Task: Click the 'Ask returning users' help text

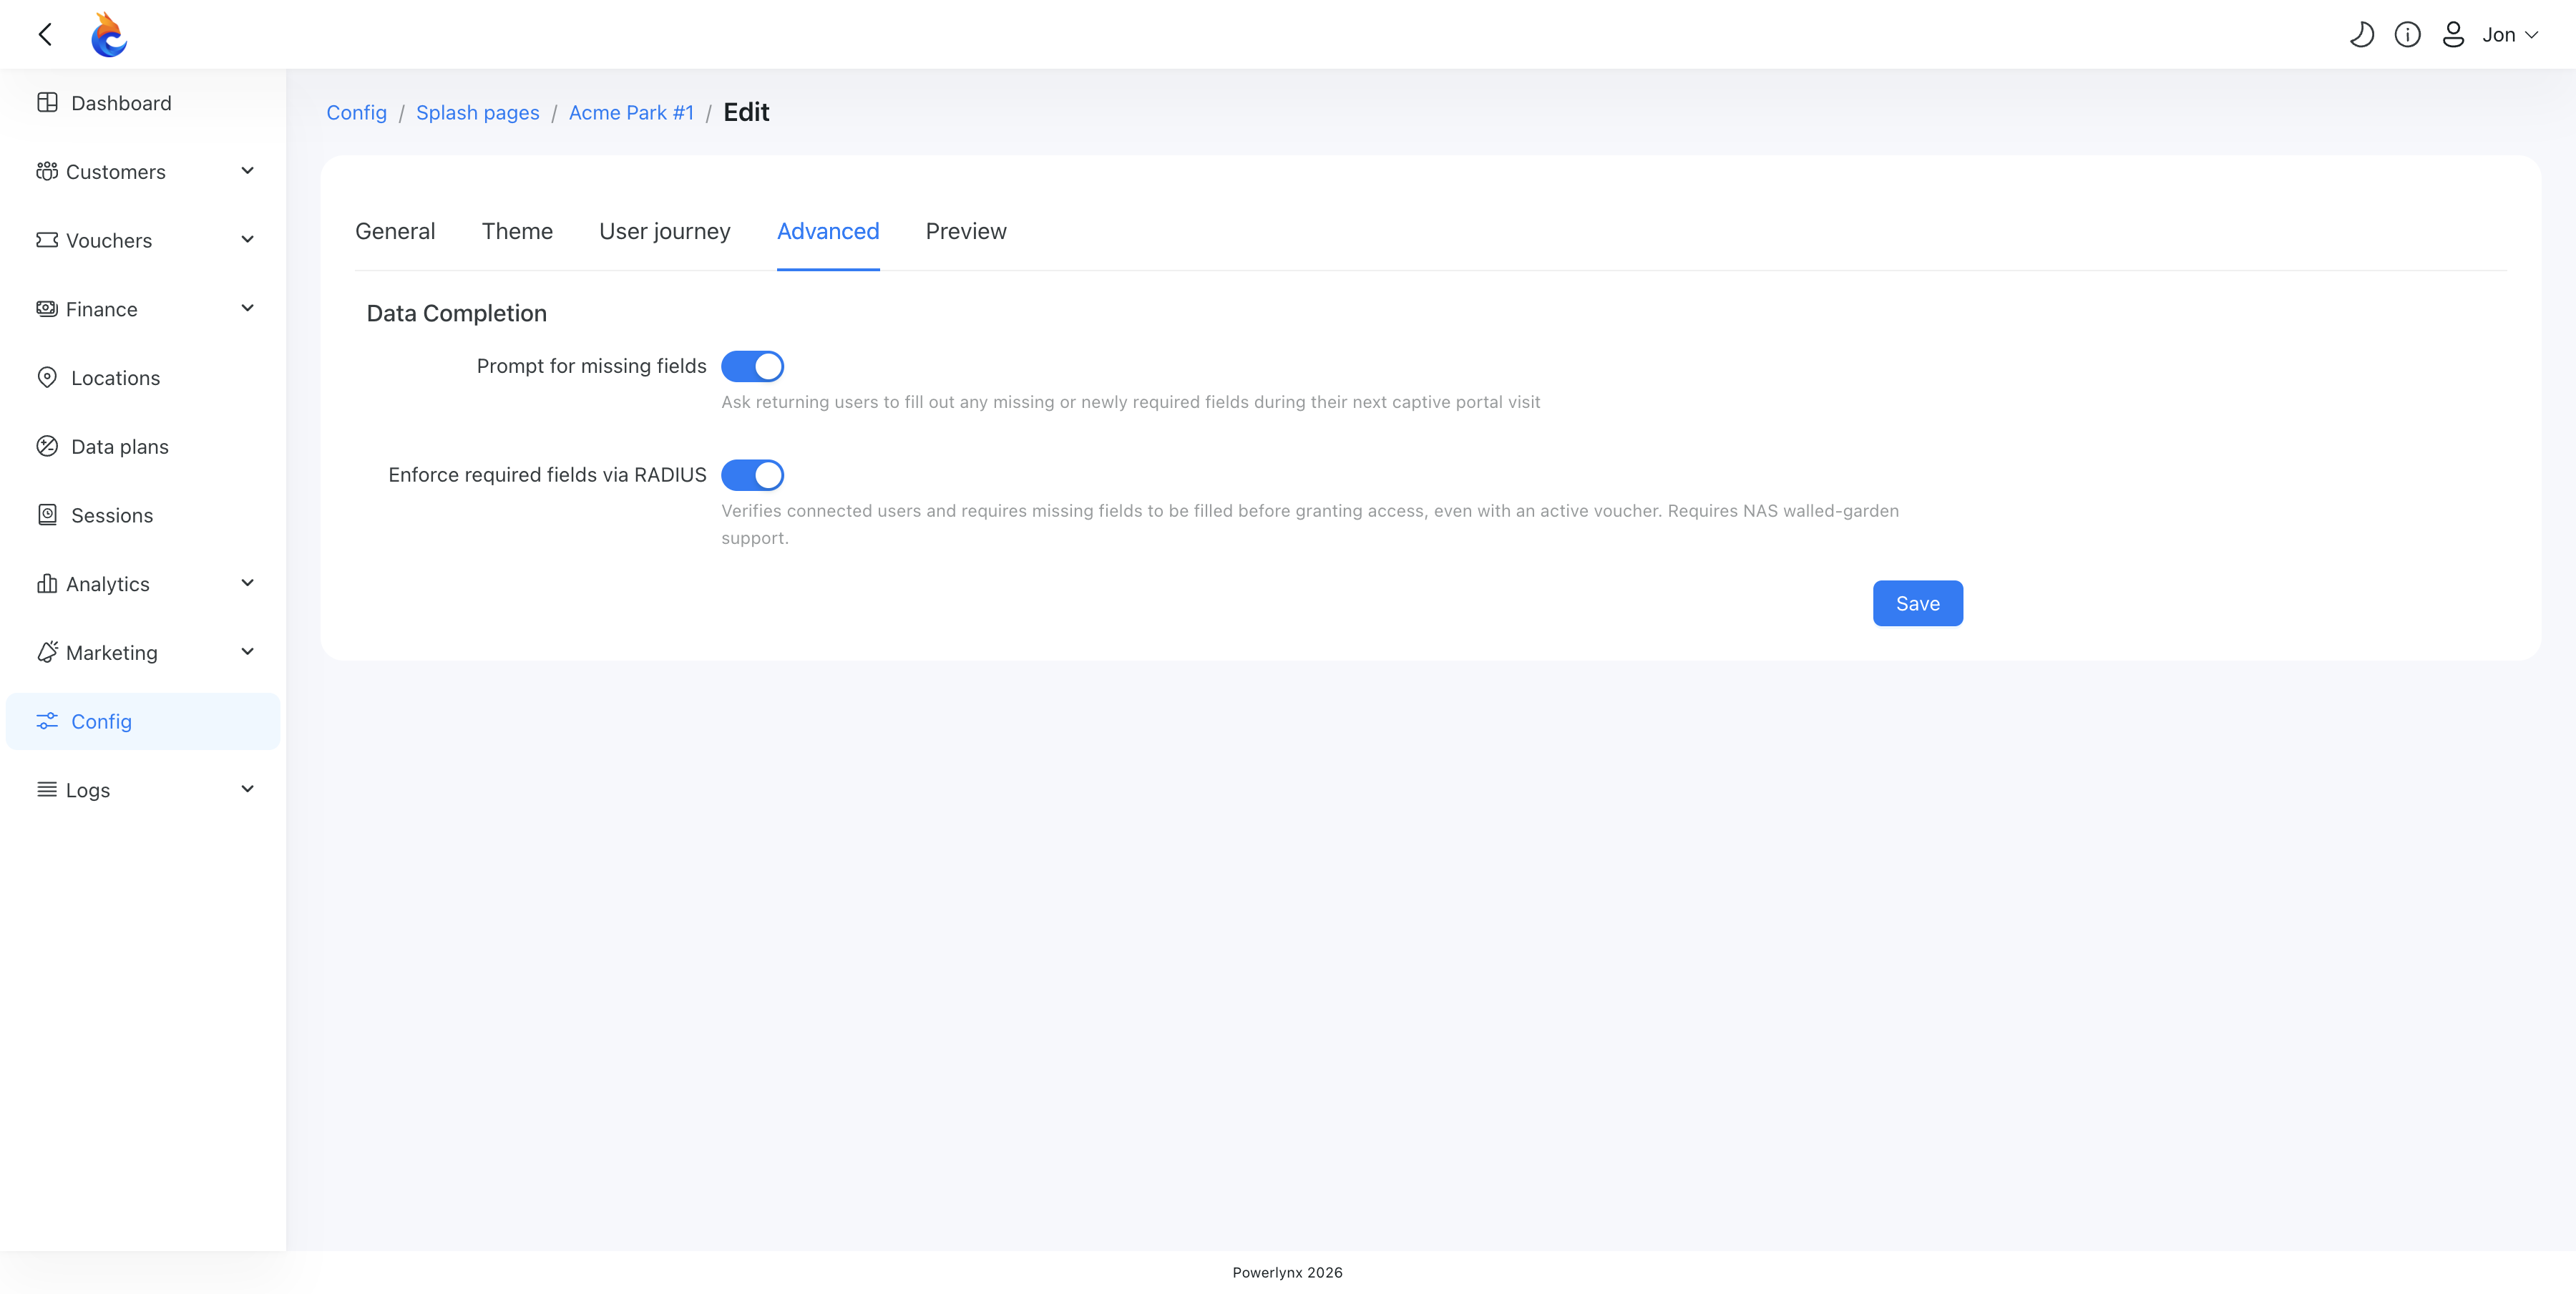Action: (1131, 402)
